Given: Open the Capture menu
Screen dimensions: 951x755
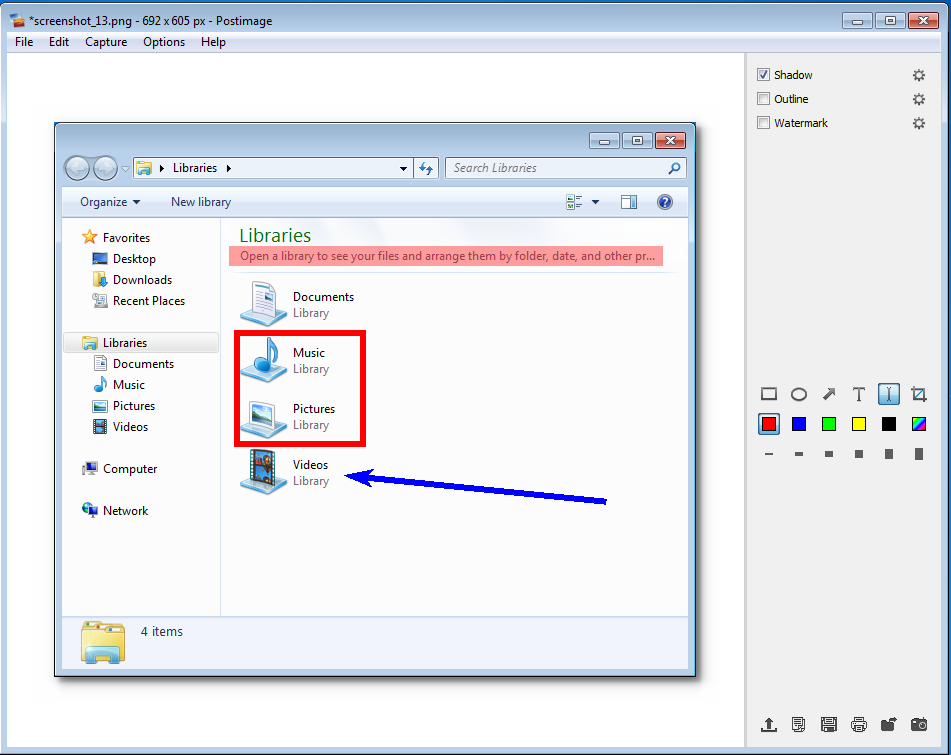Looking at the screenshot, I should pos(105,42).
